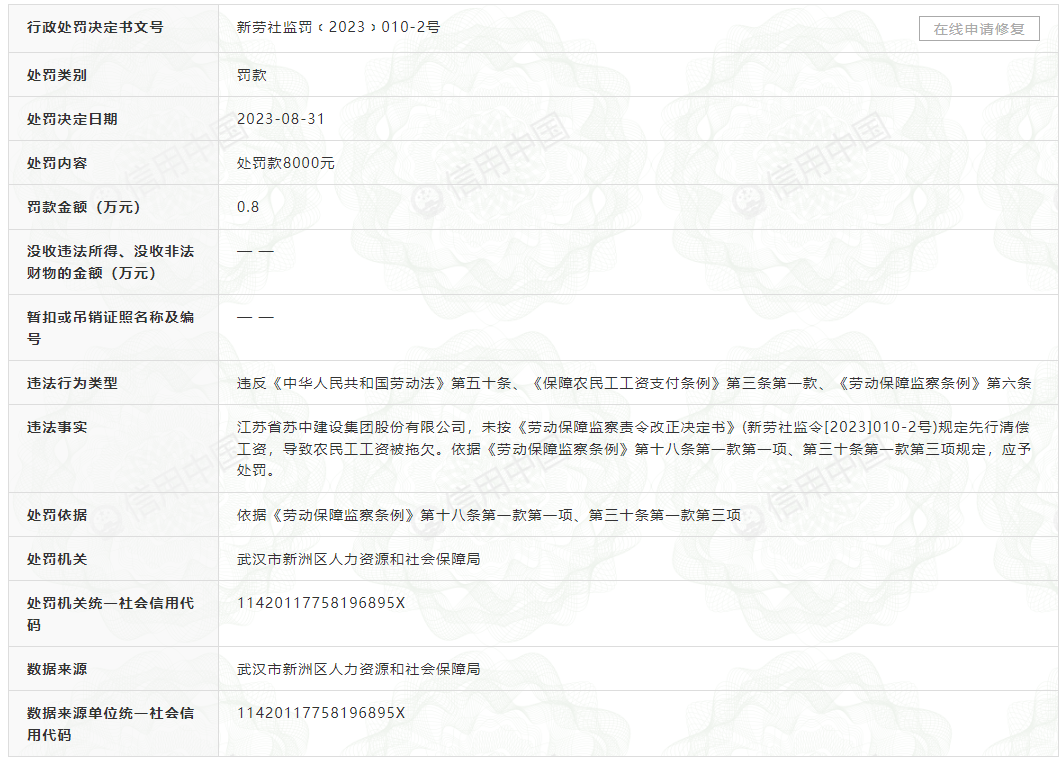
Task: Select the 违法行为类型 value citing 劳动法第五十条
Action: (633, 383)
